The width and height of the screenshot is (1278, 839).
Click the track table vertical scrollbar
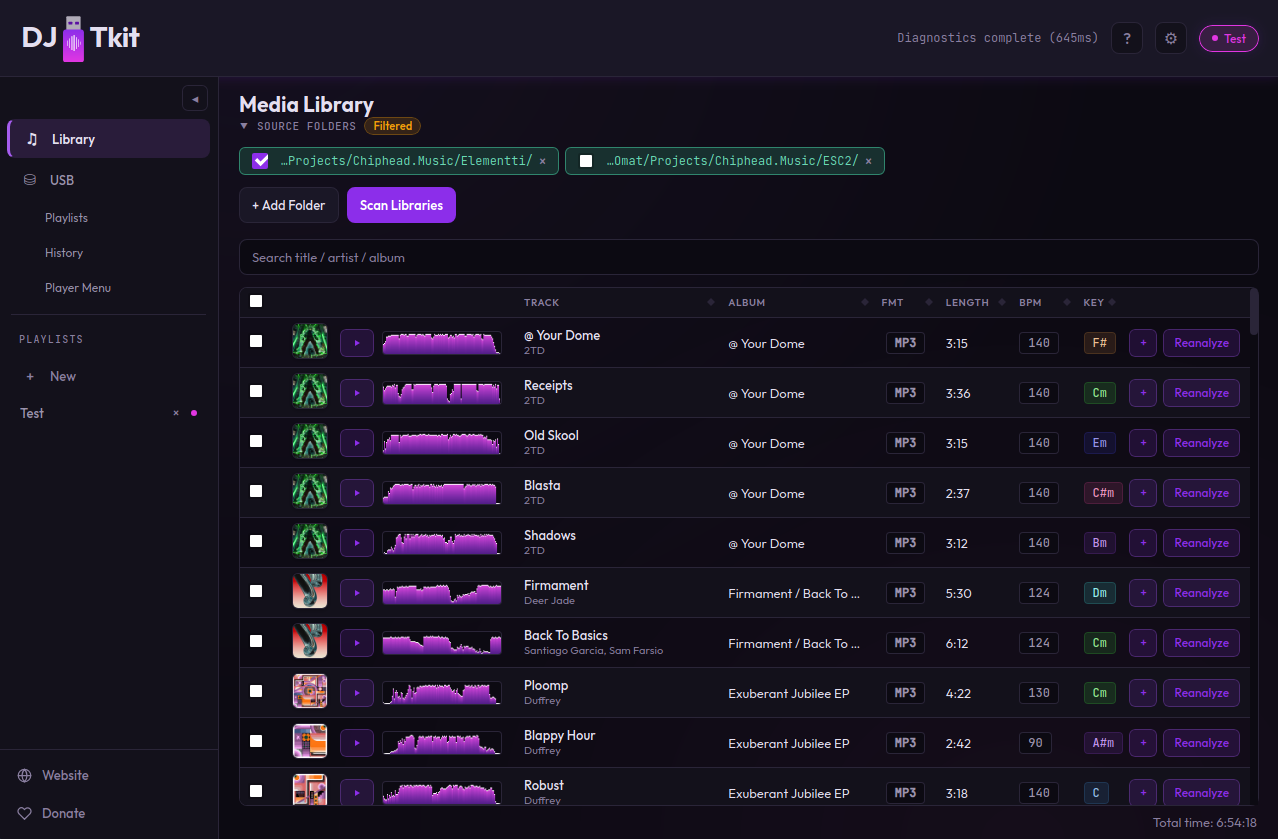pos(1254,311)
